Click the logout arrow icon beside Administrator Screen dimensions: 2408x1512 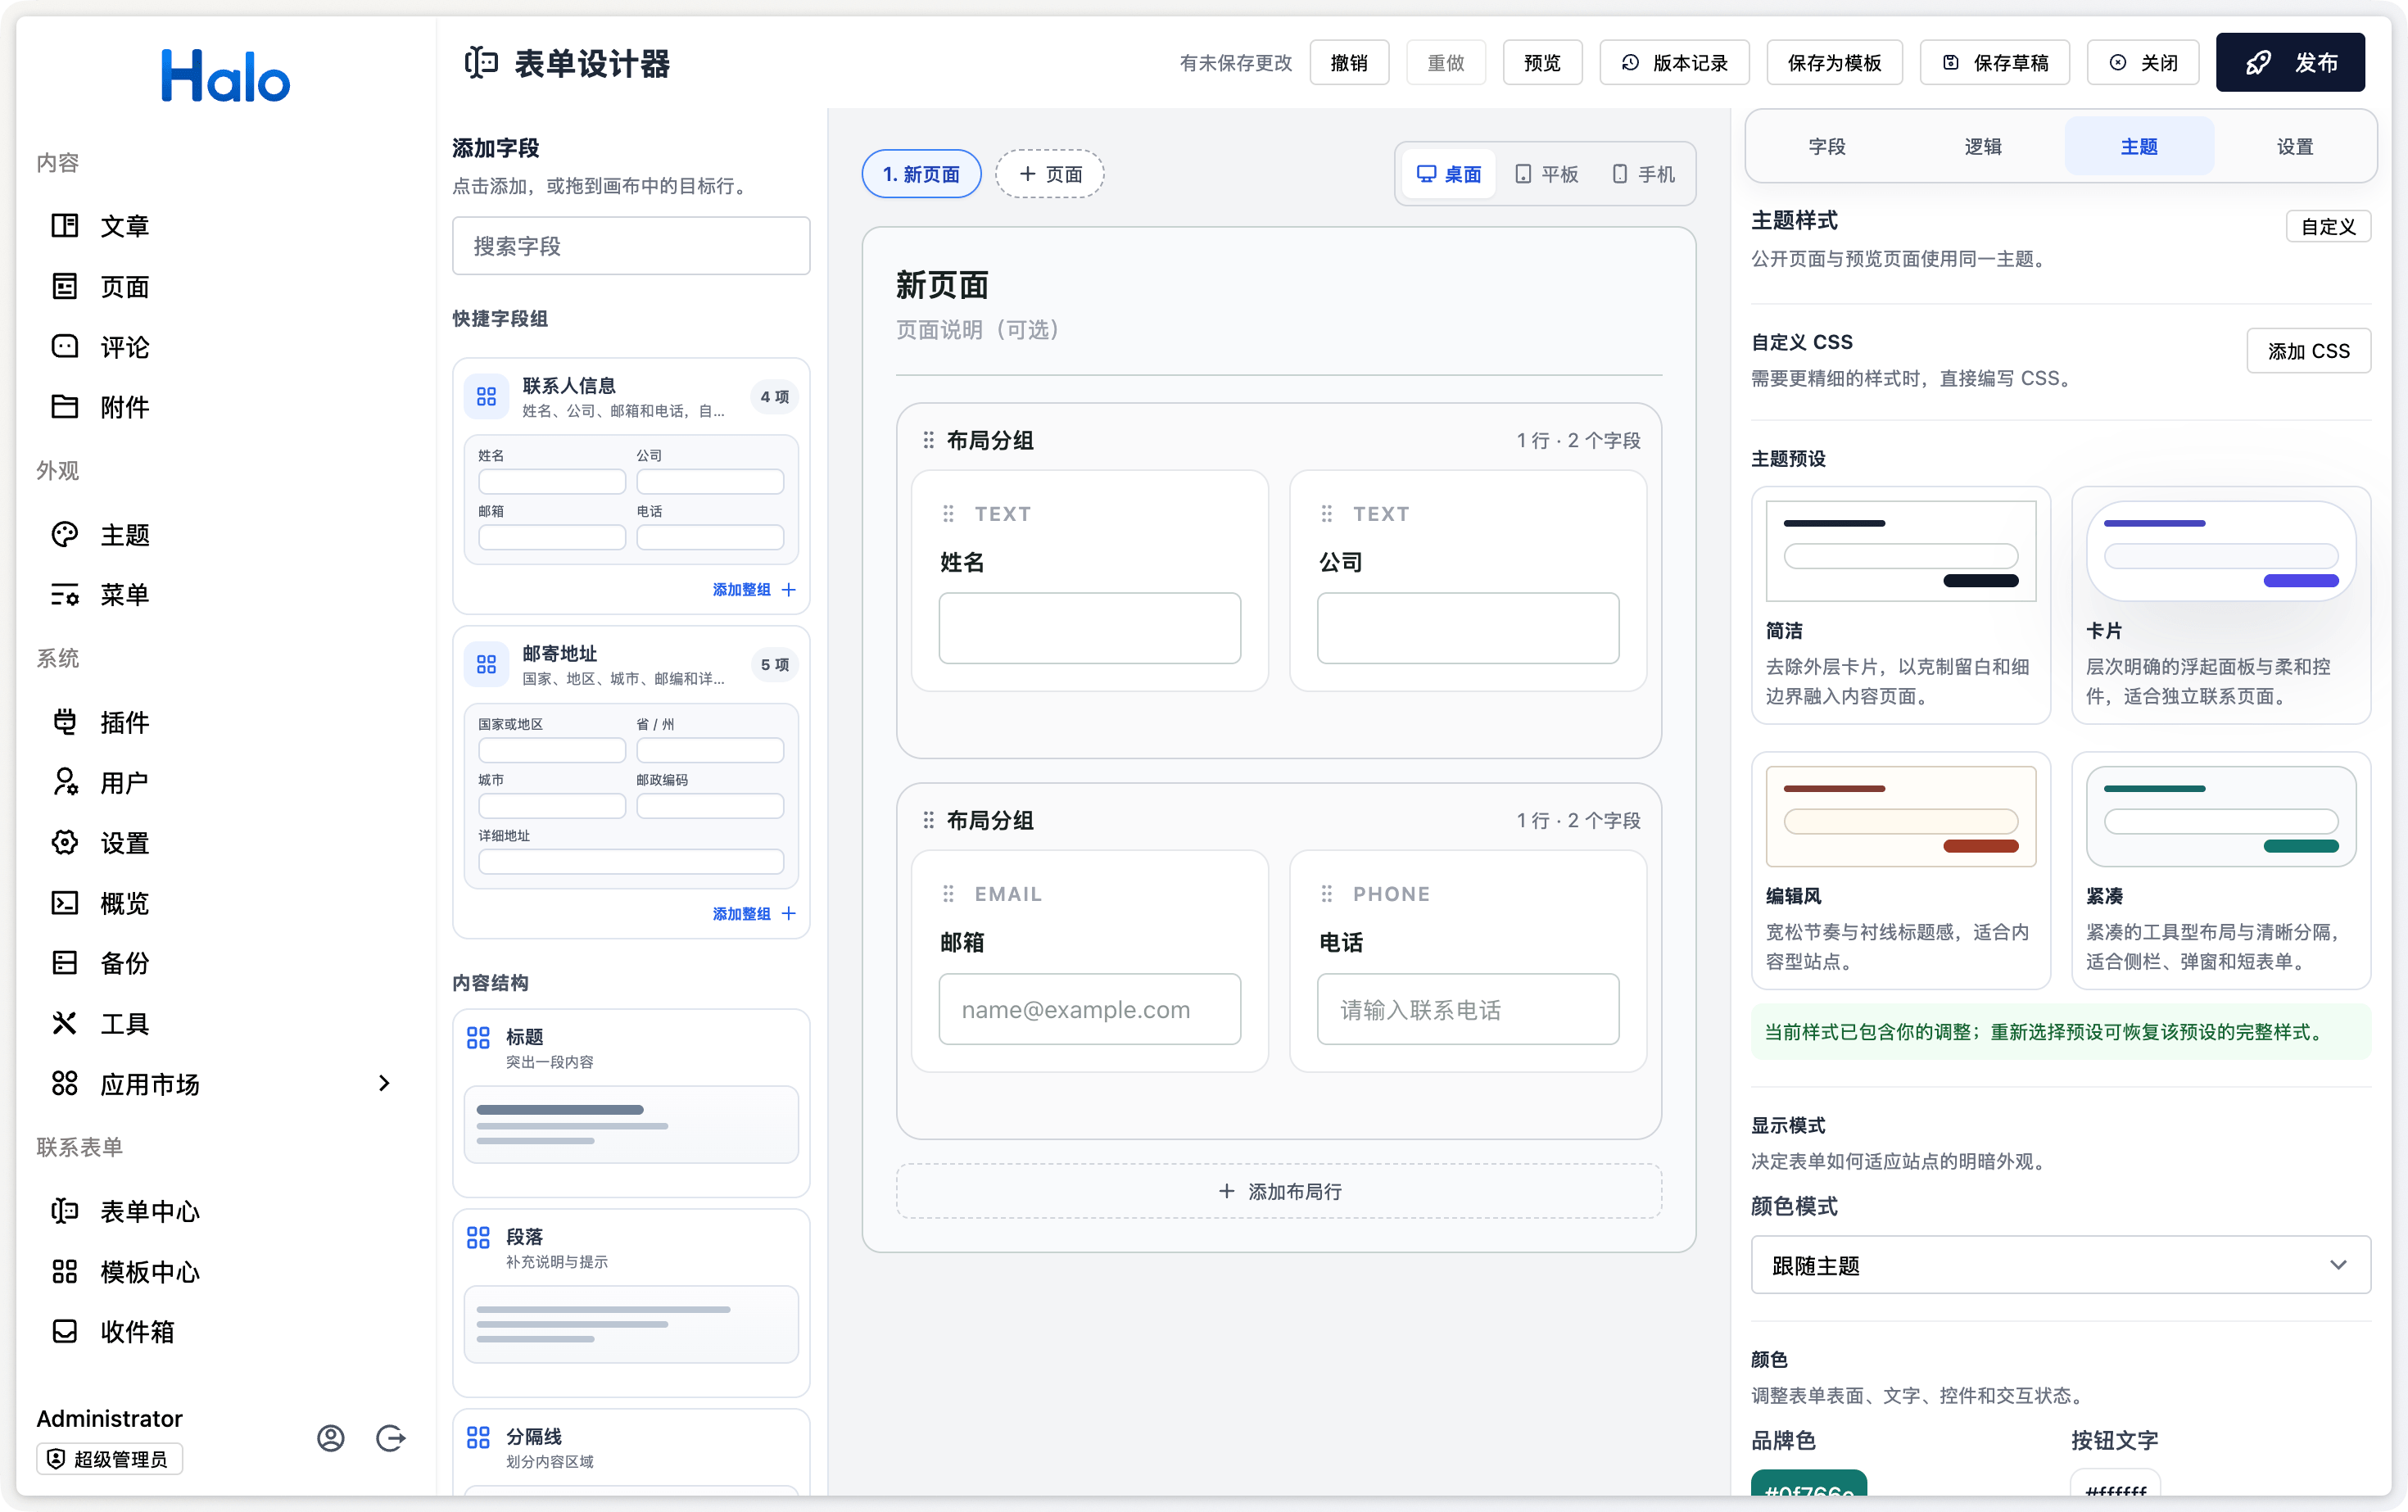390,1438
